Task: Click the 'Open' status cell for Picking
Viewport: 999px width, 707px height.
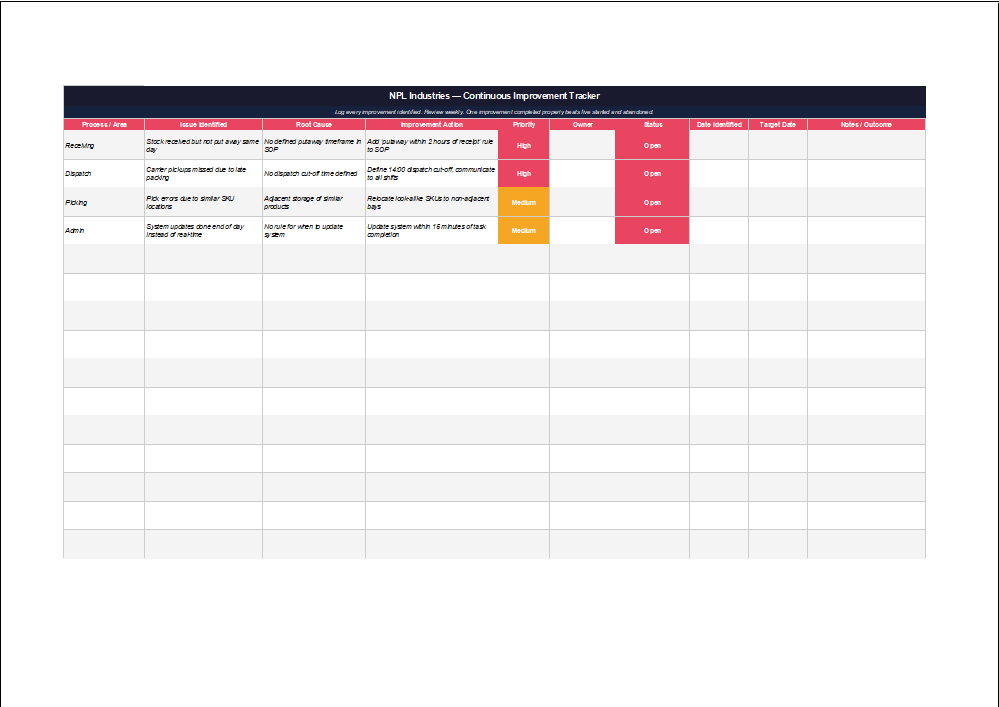Action: tap(652, 203)
